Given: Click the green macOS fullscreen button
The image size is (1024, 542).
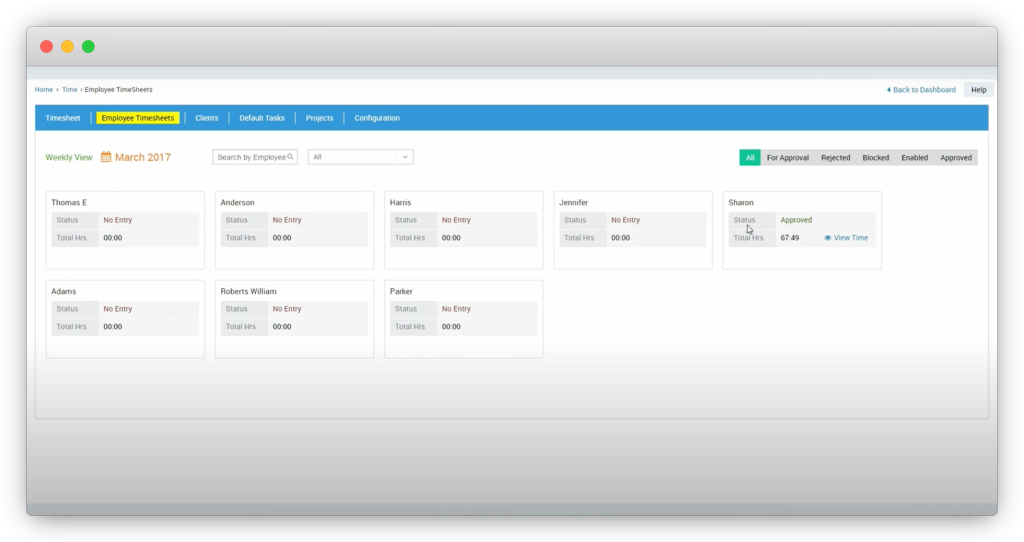Looking at the screenshot, I should (x=88, y=46).
